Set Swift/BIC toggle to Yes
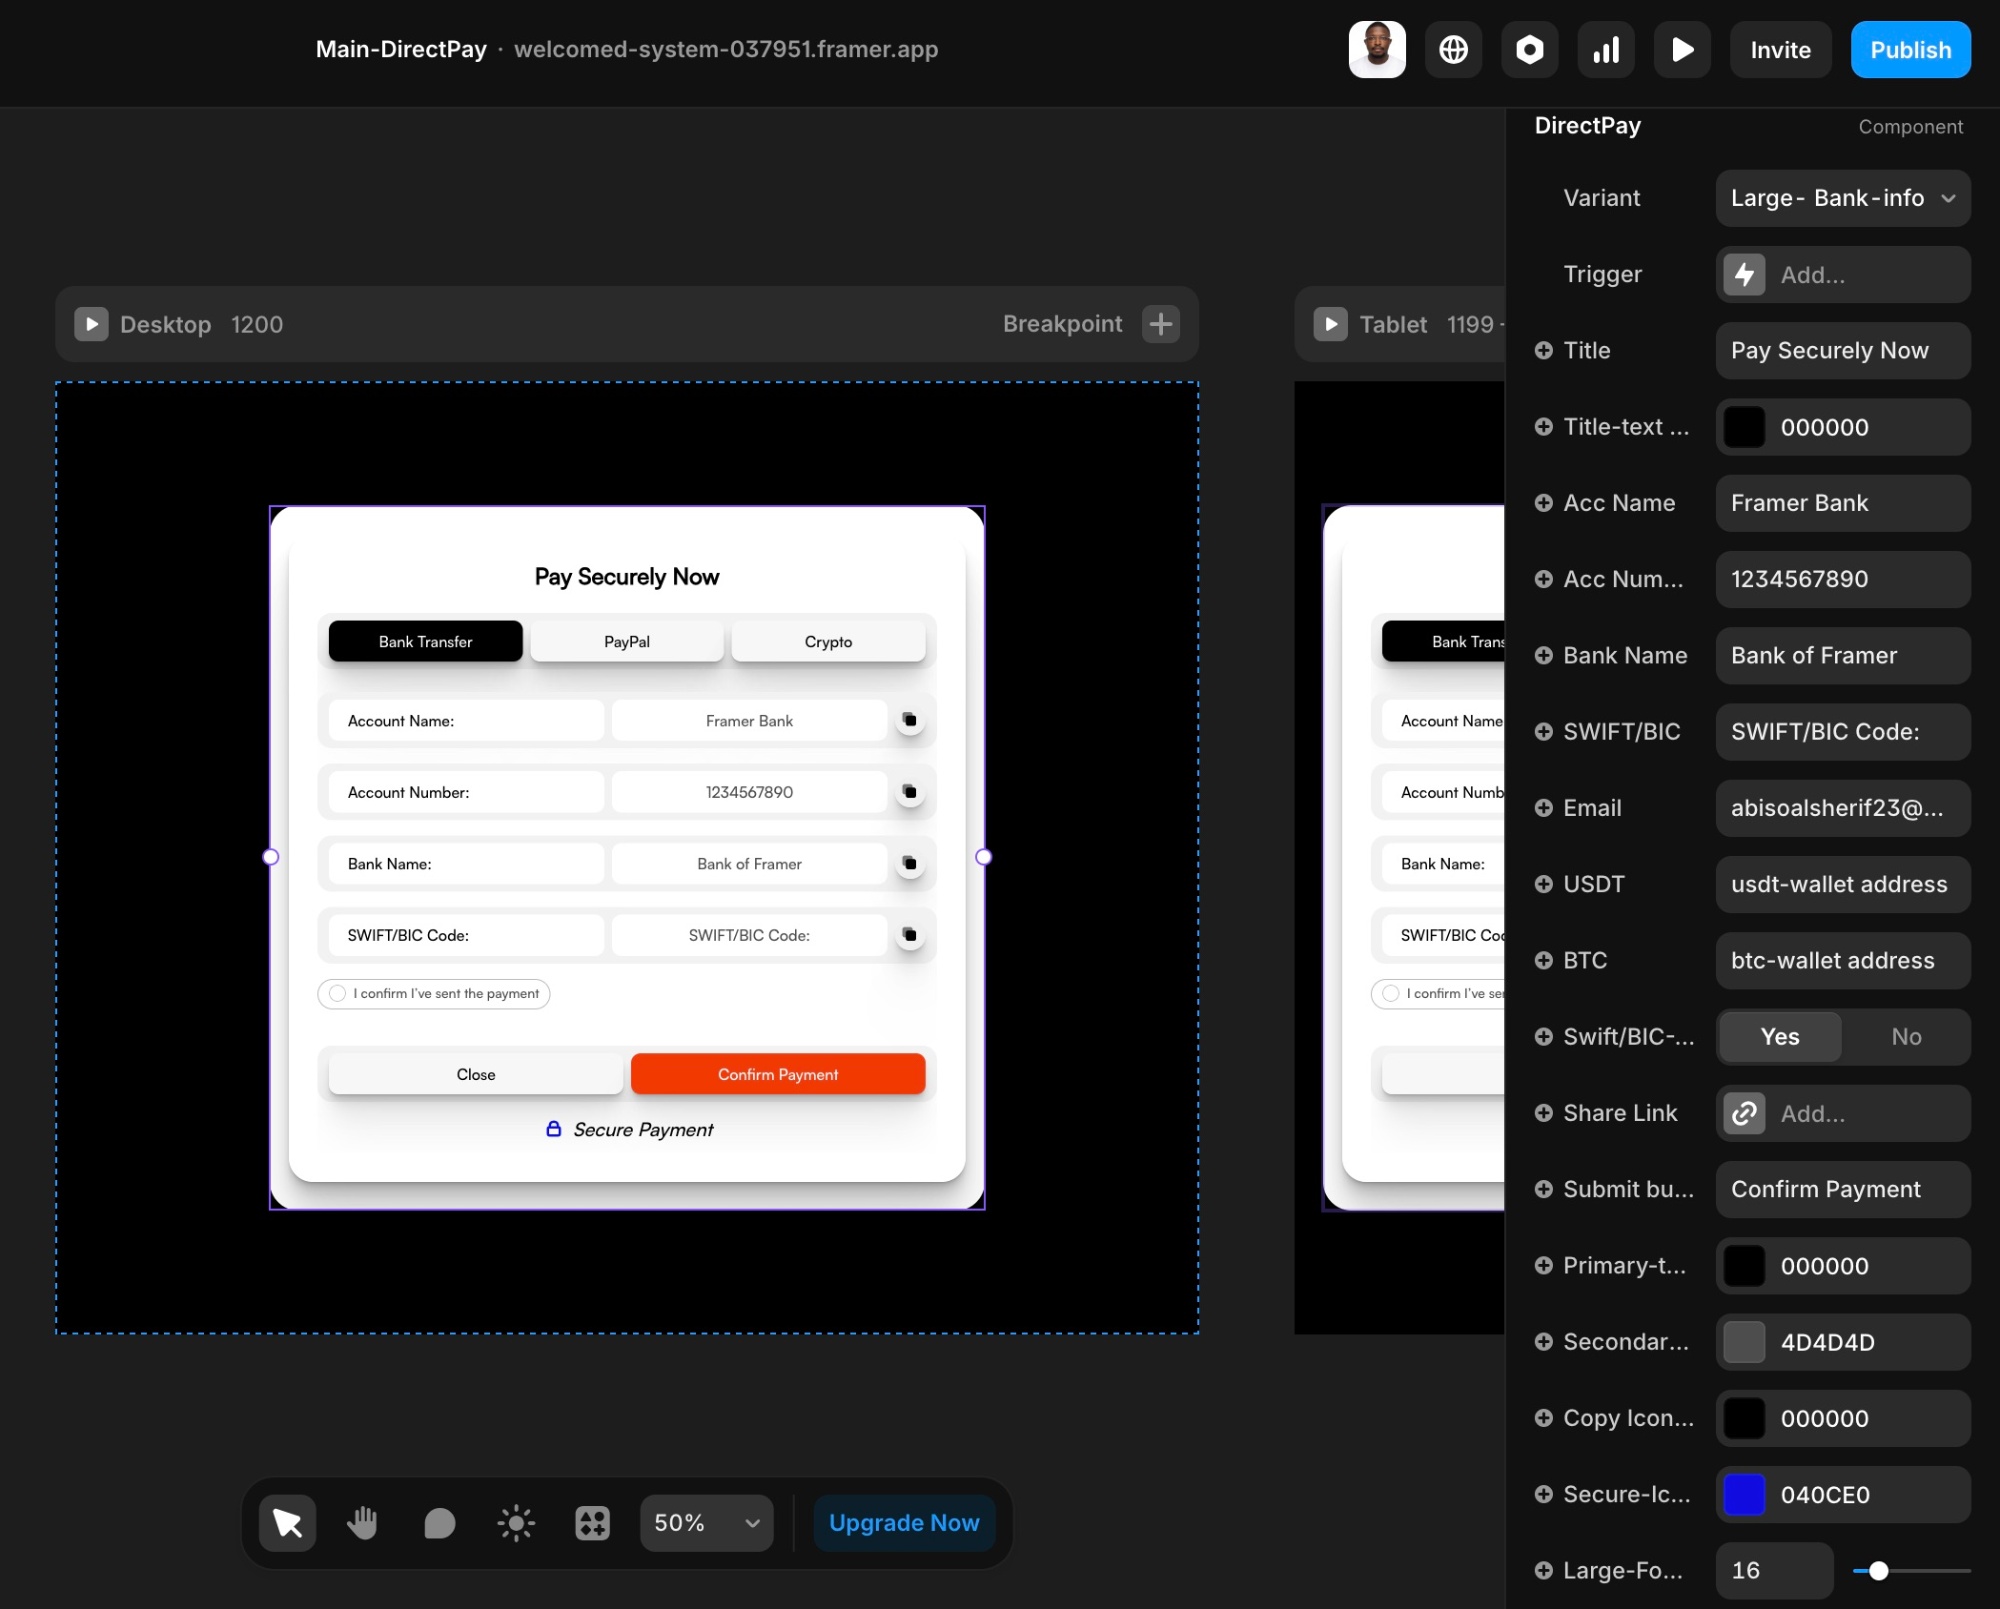Screen dimensions: 2000x1609 1779,1037
